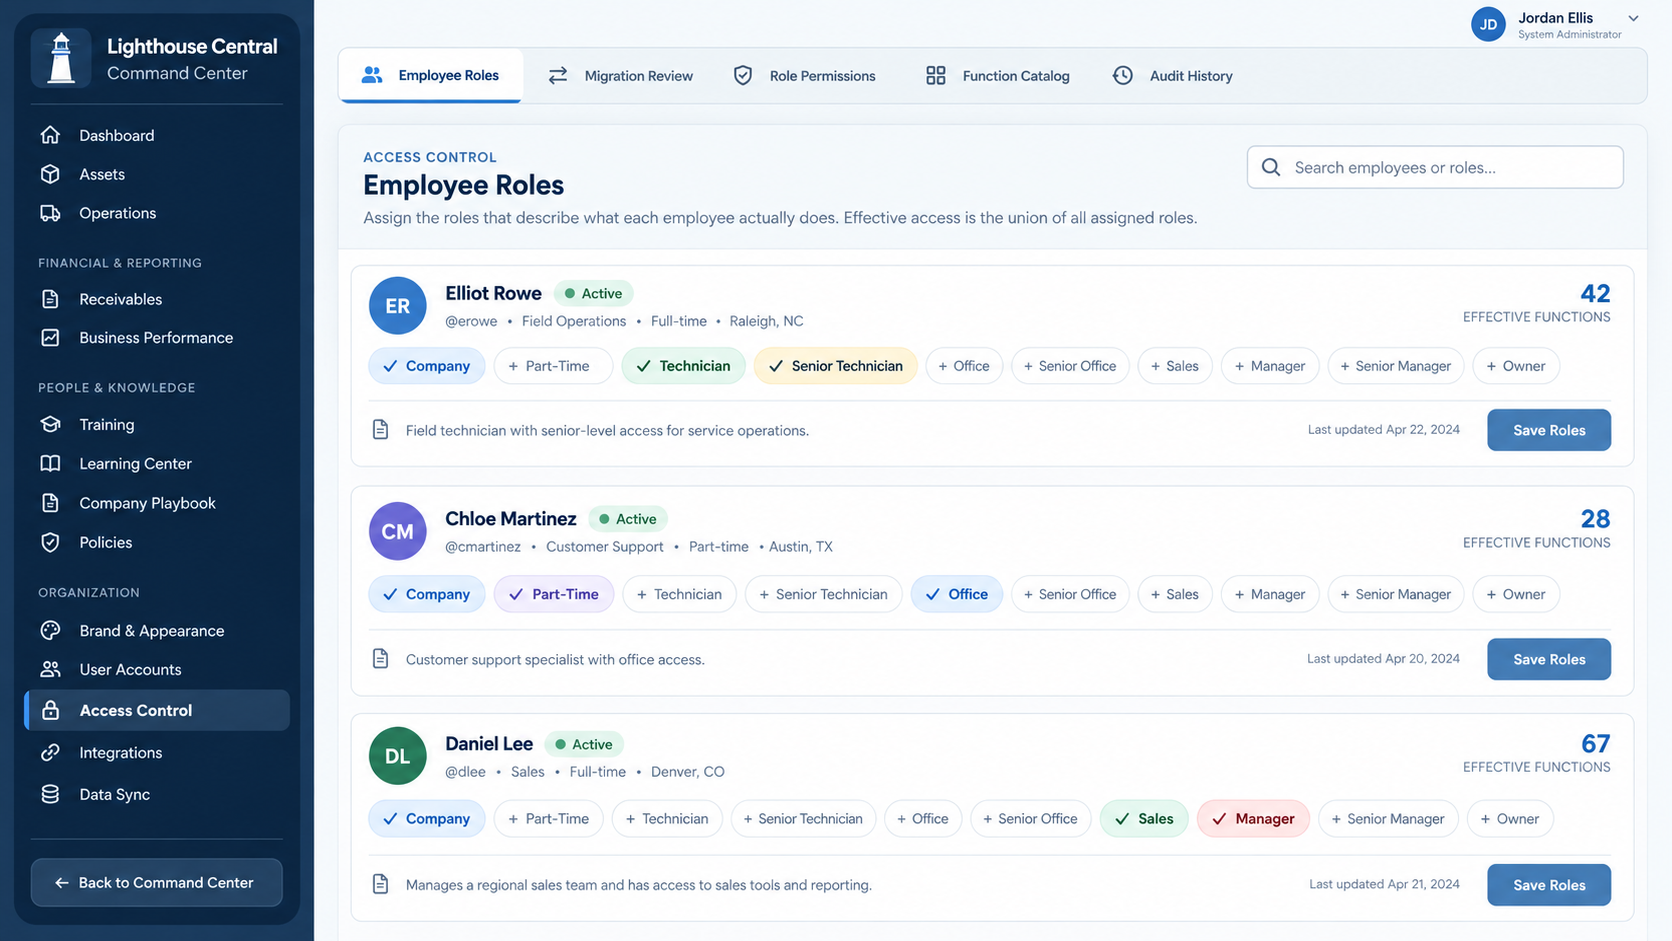Toggle off Part-Time role for Chloe Martinez

(x=554, y=594)
